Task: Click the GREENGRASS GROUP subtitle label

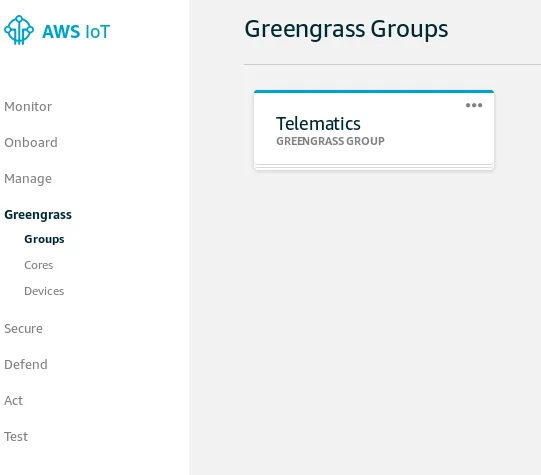Action: coord(330,141)
